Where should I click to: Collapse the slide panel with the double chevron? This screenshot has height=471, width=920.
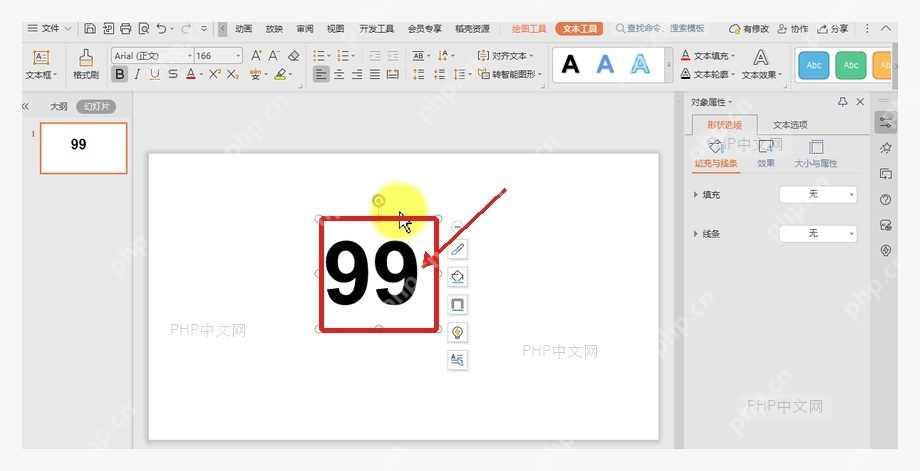pos(25,107)
